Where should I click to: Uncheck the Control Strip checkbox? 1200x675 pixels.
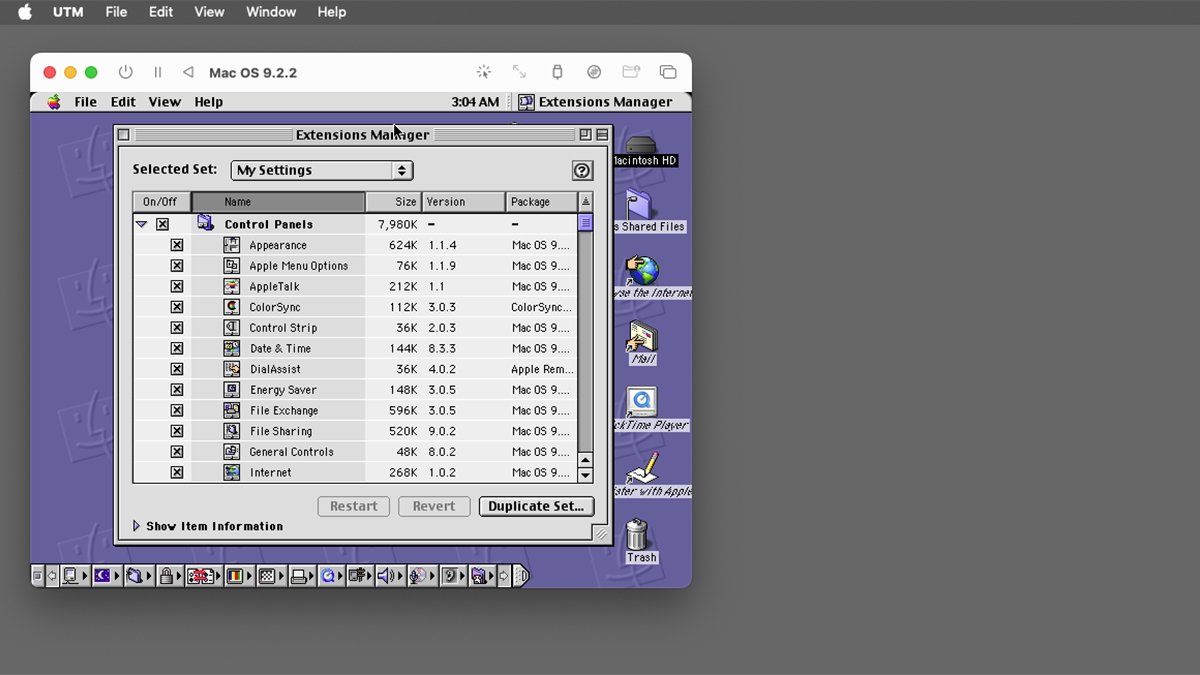[177, 328]
